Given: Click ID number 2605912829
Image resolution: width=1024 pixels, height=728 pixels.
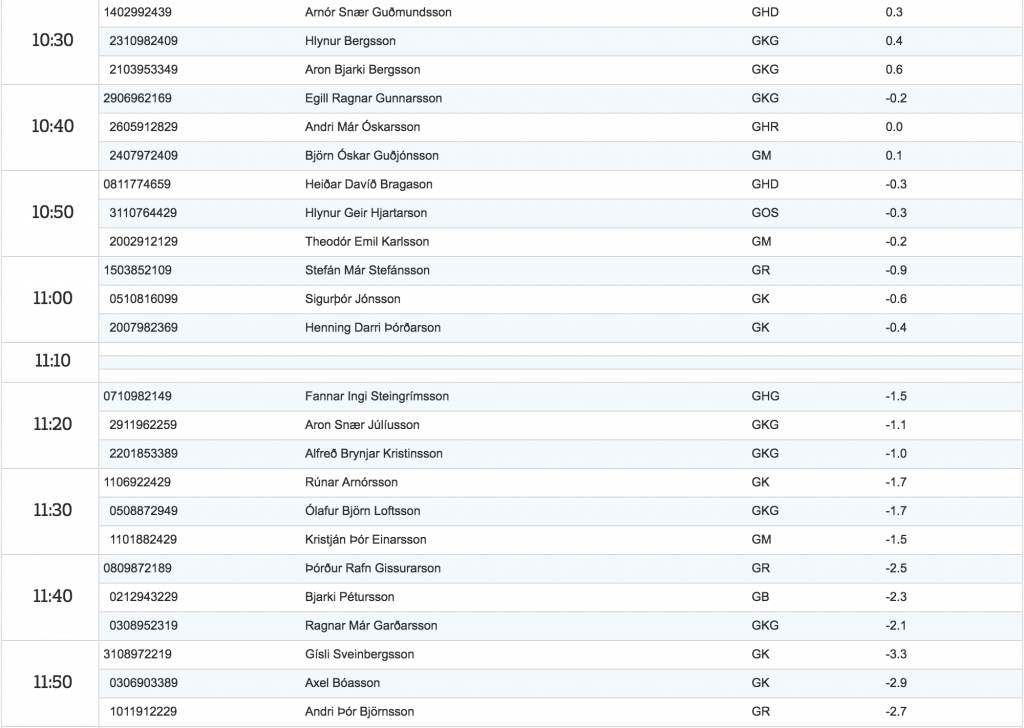Looking at the screenshot, I should pos(144,127).
